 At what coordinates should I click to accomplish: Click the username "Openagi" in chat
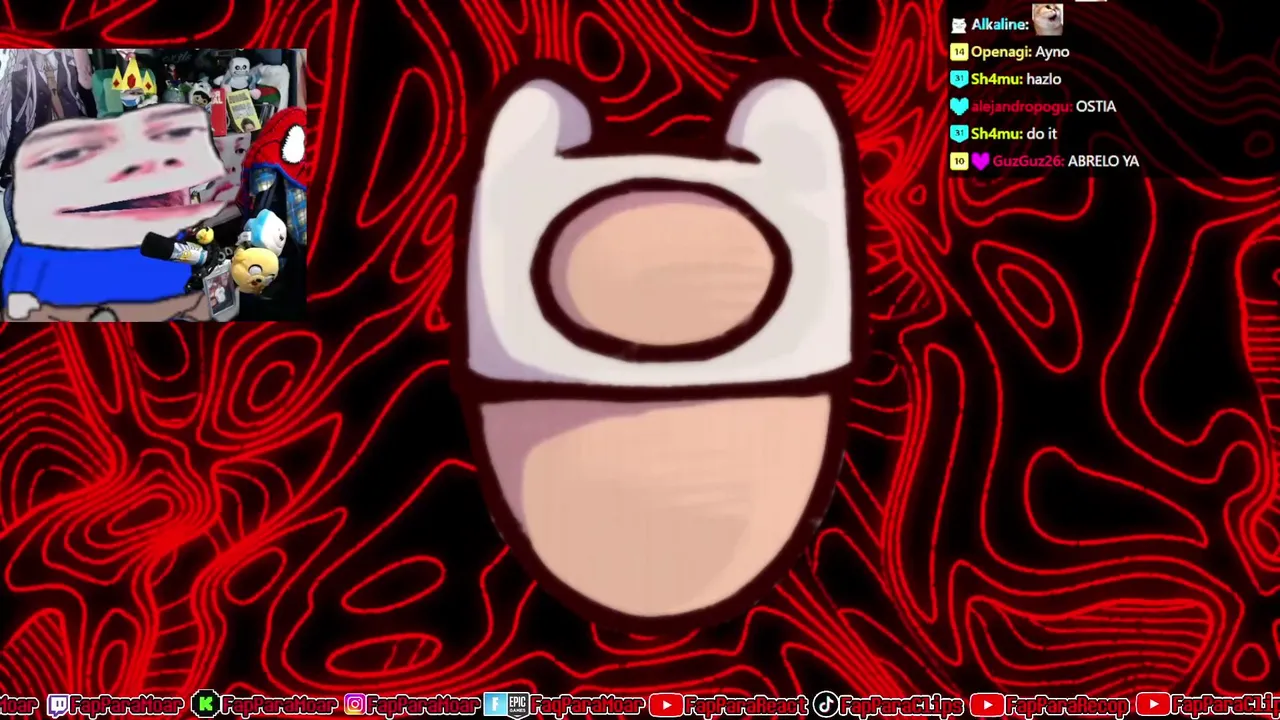point(1001,52)
